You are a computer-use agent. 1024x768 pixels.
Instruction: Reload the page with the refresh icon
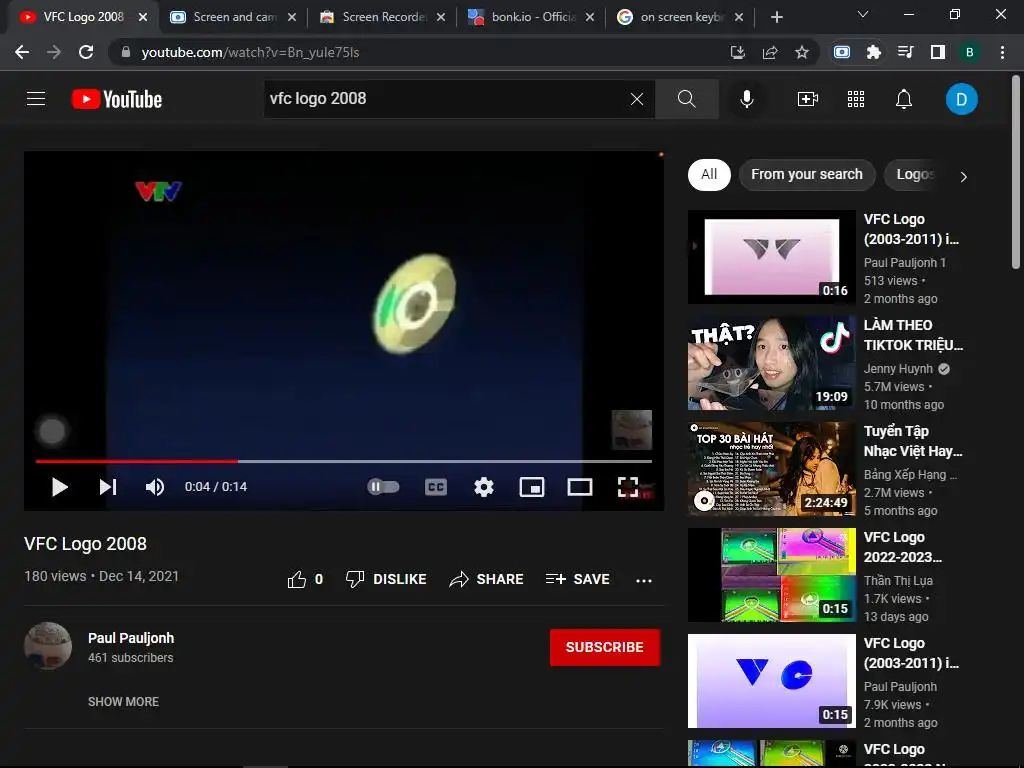coord(86,52)
